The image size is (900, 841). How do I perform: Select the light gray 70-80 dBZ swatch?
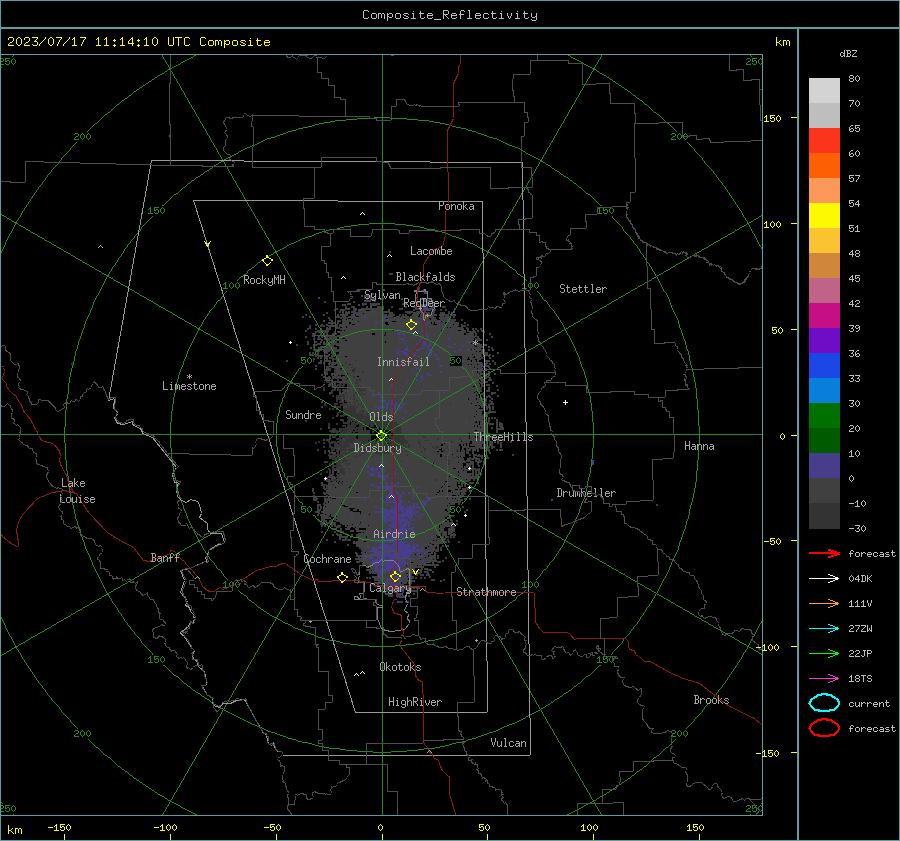click(x=824, y=90)
